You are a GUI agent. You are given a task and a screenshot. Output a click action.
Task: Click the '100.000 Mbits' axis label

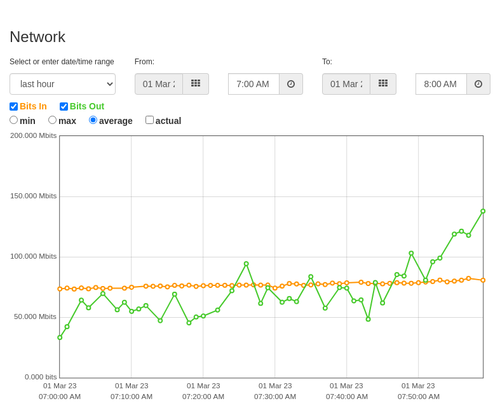33,256
